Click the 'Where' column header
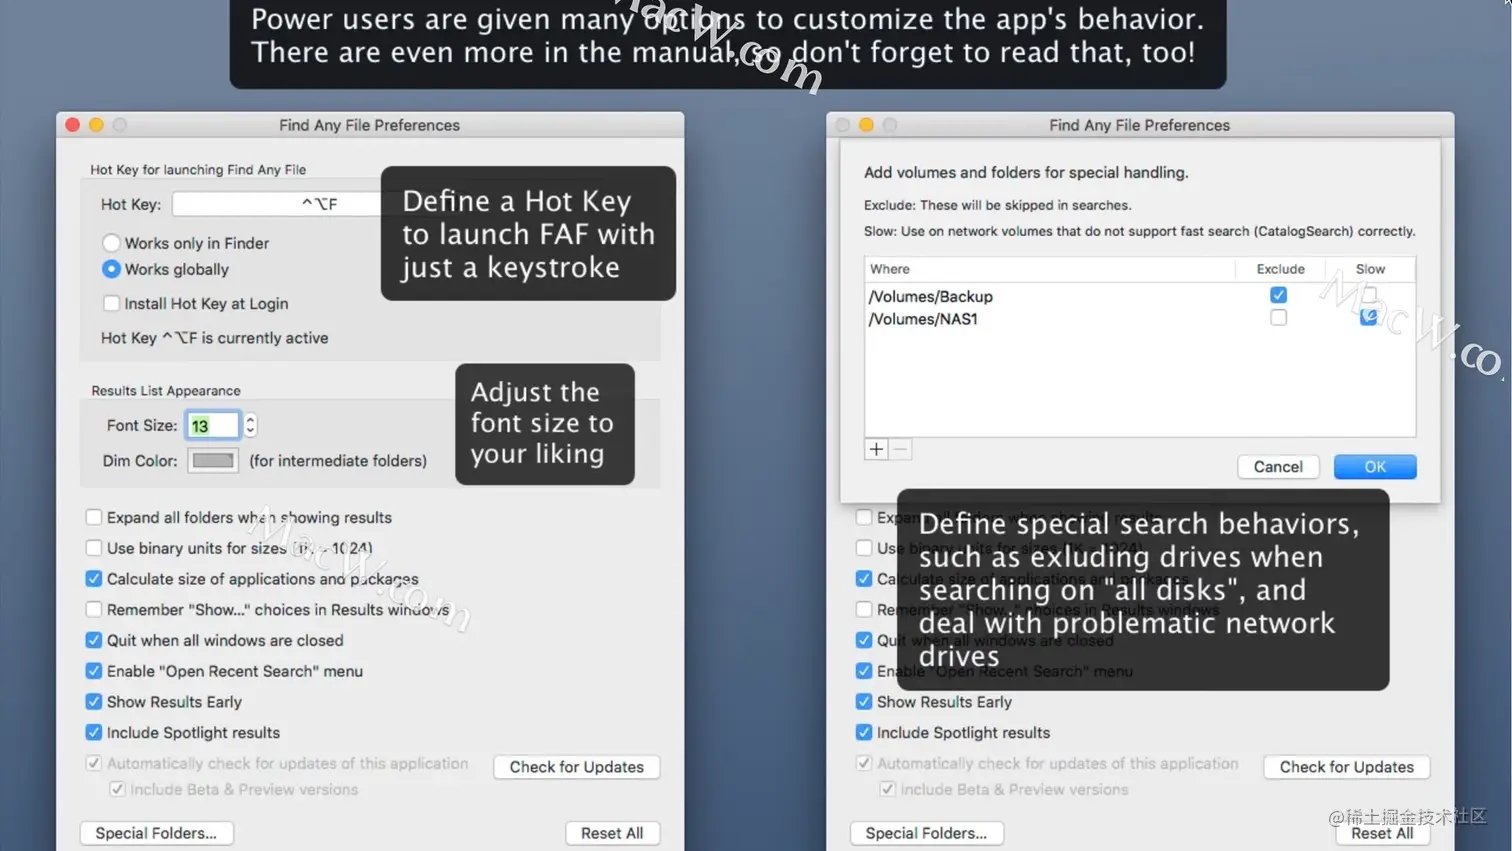Viewport: 1512px width, 851px height. point(1050,269)
